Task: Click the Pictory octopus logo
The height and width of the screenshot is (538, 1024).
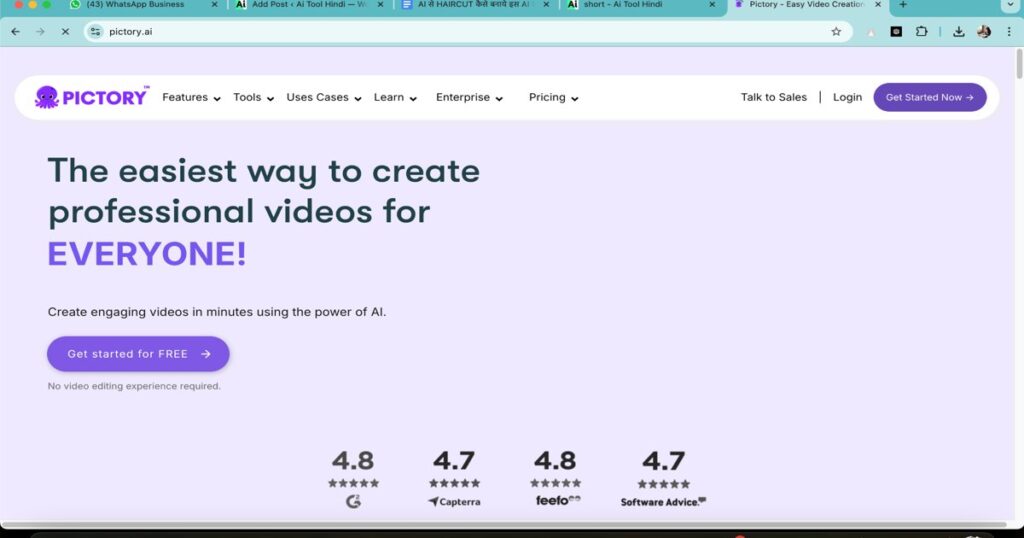Action: pos(91,97)
